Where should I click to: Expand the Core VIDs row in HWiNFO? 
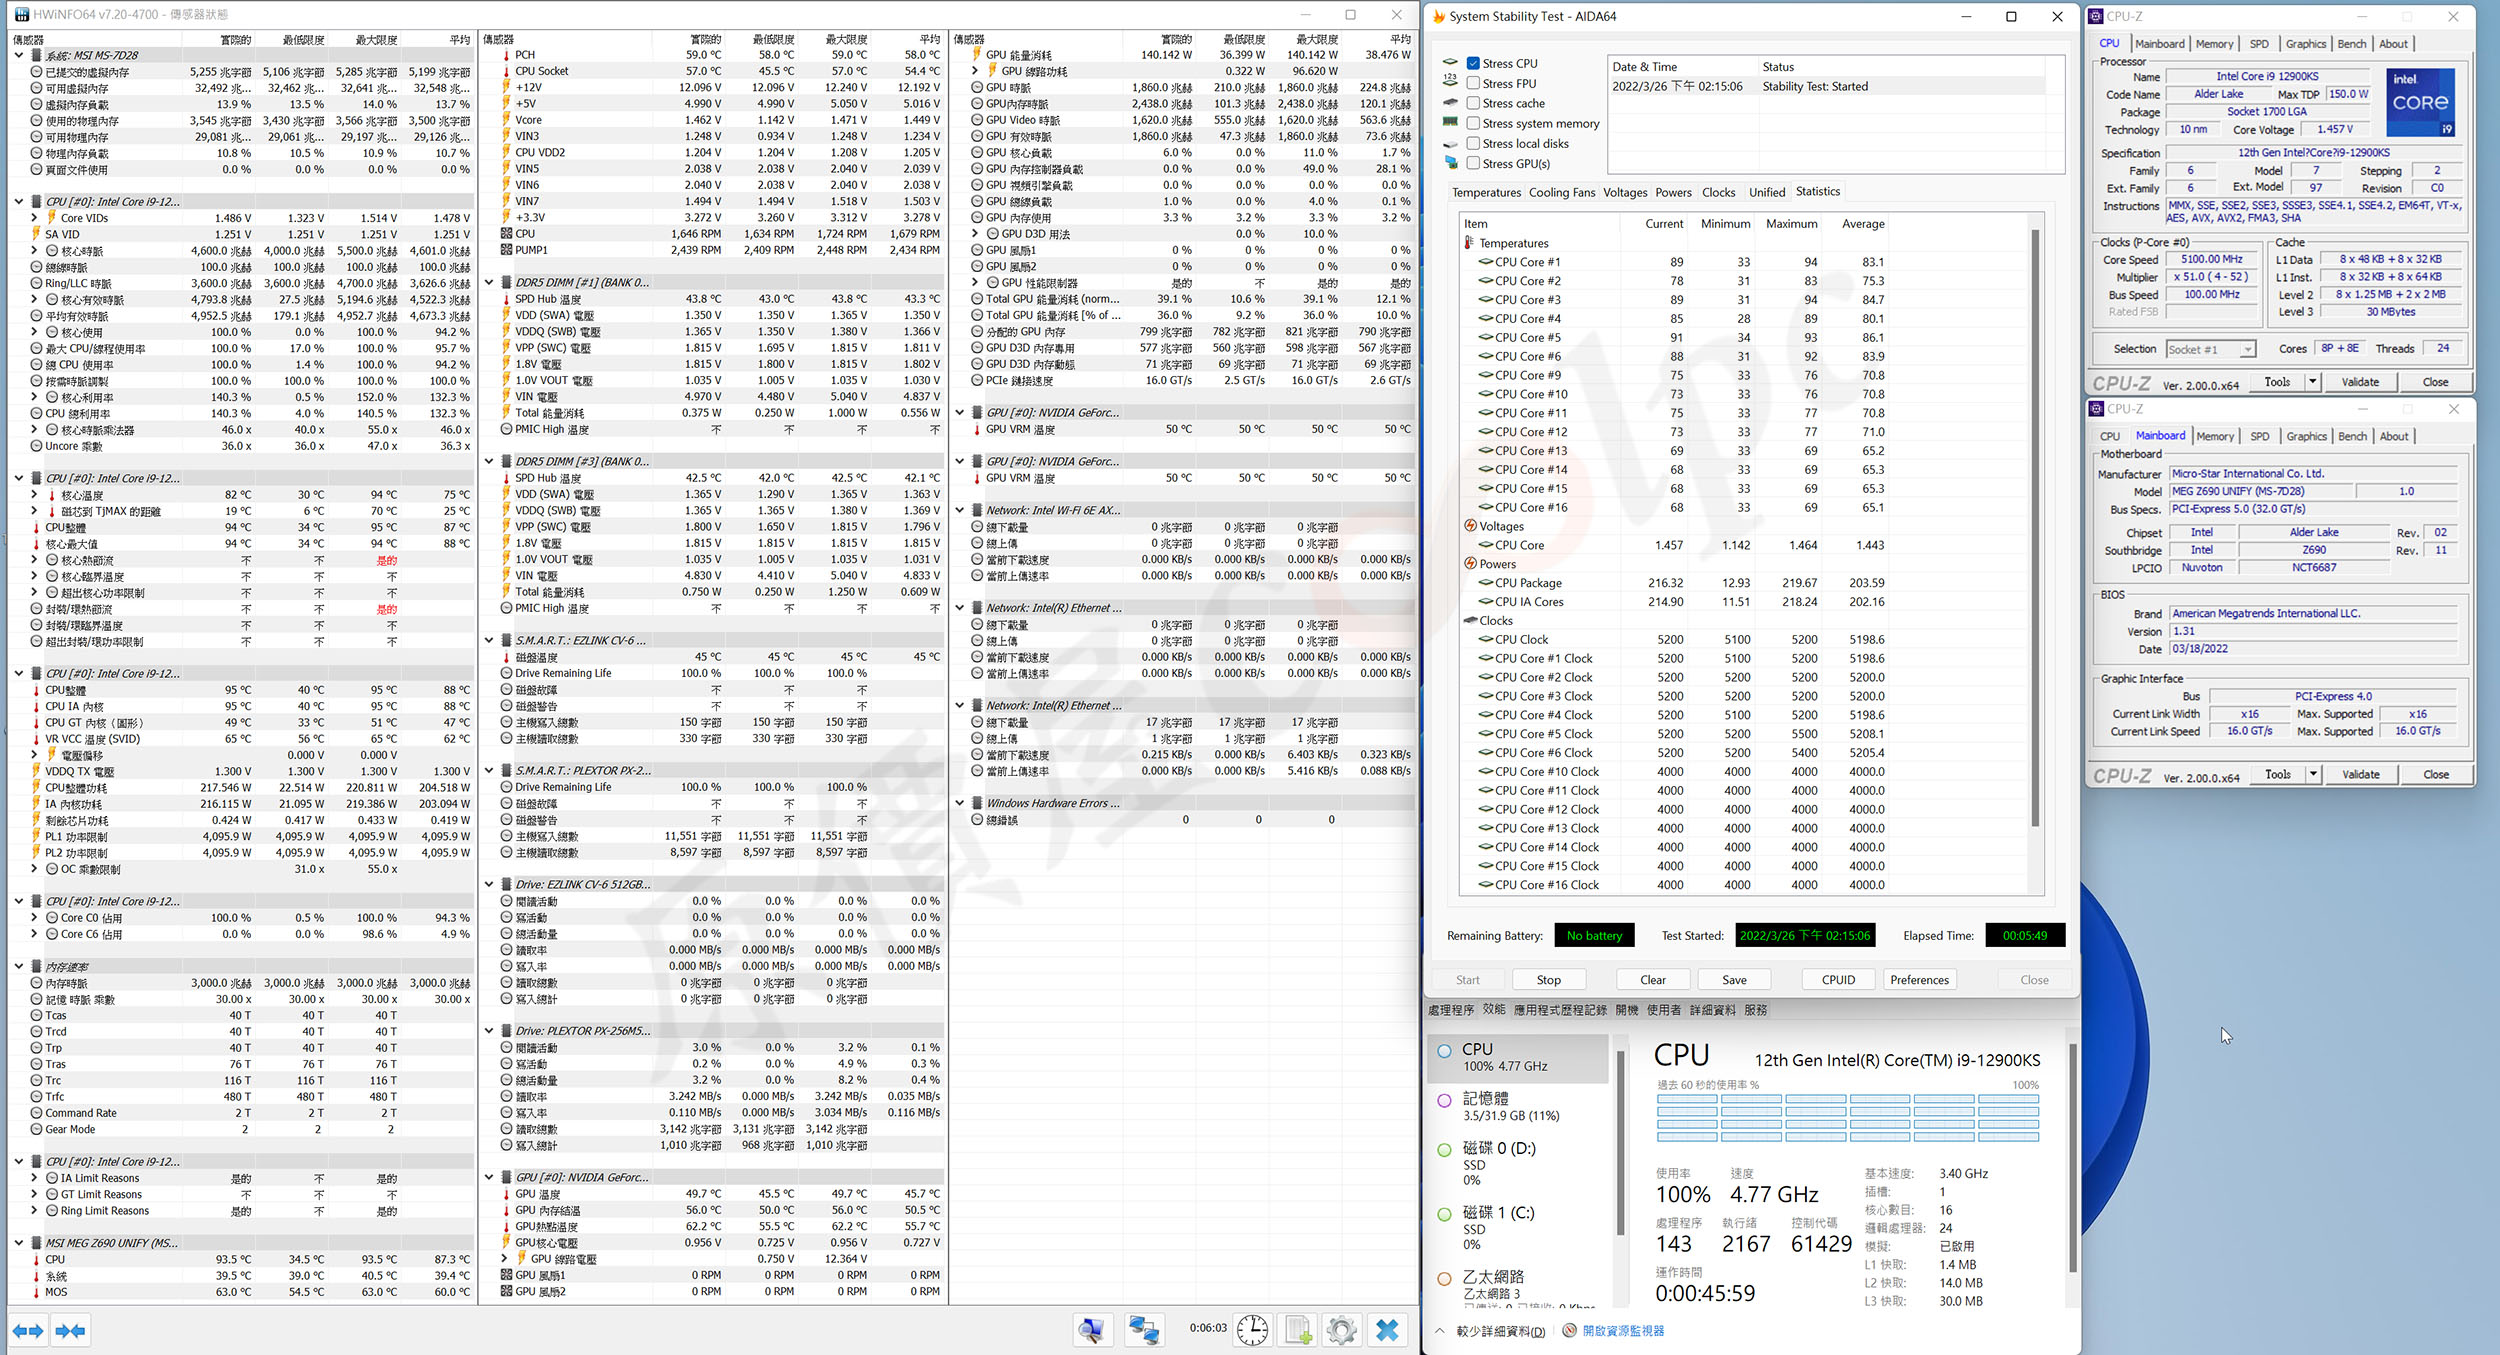pyautogui.click(x=35, y=218)
